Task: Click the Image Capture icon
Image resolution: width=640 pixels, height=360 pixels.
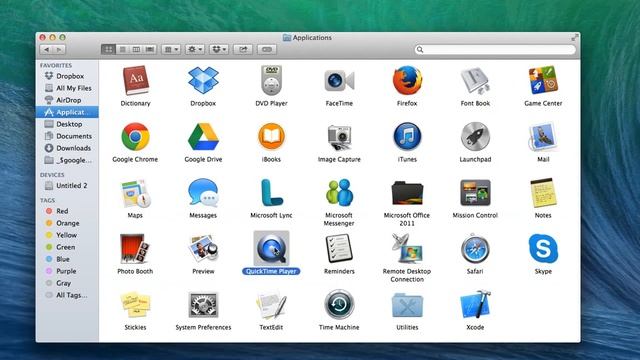Action: pyautogui.click(x=339, y=137)
